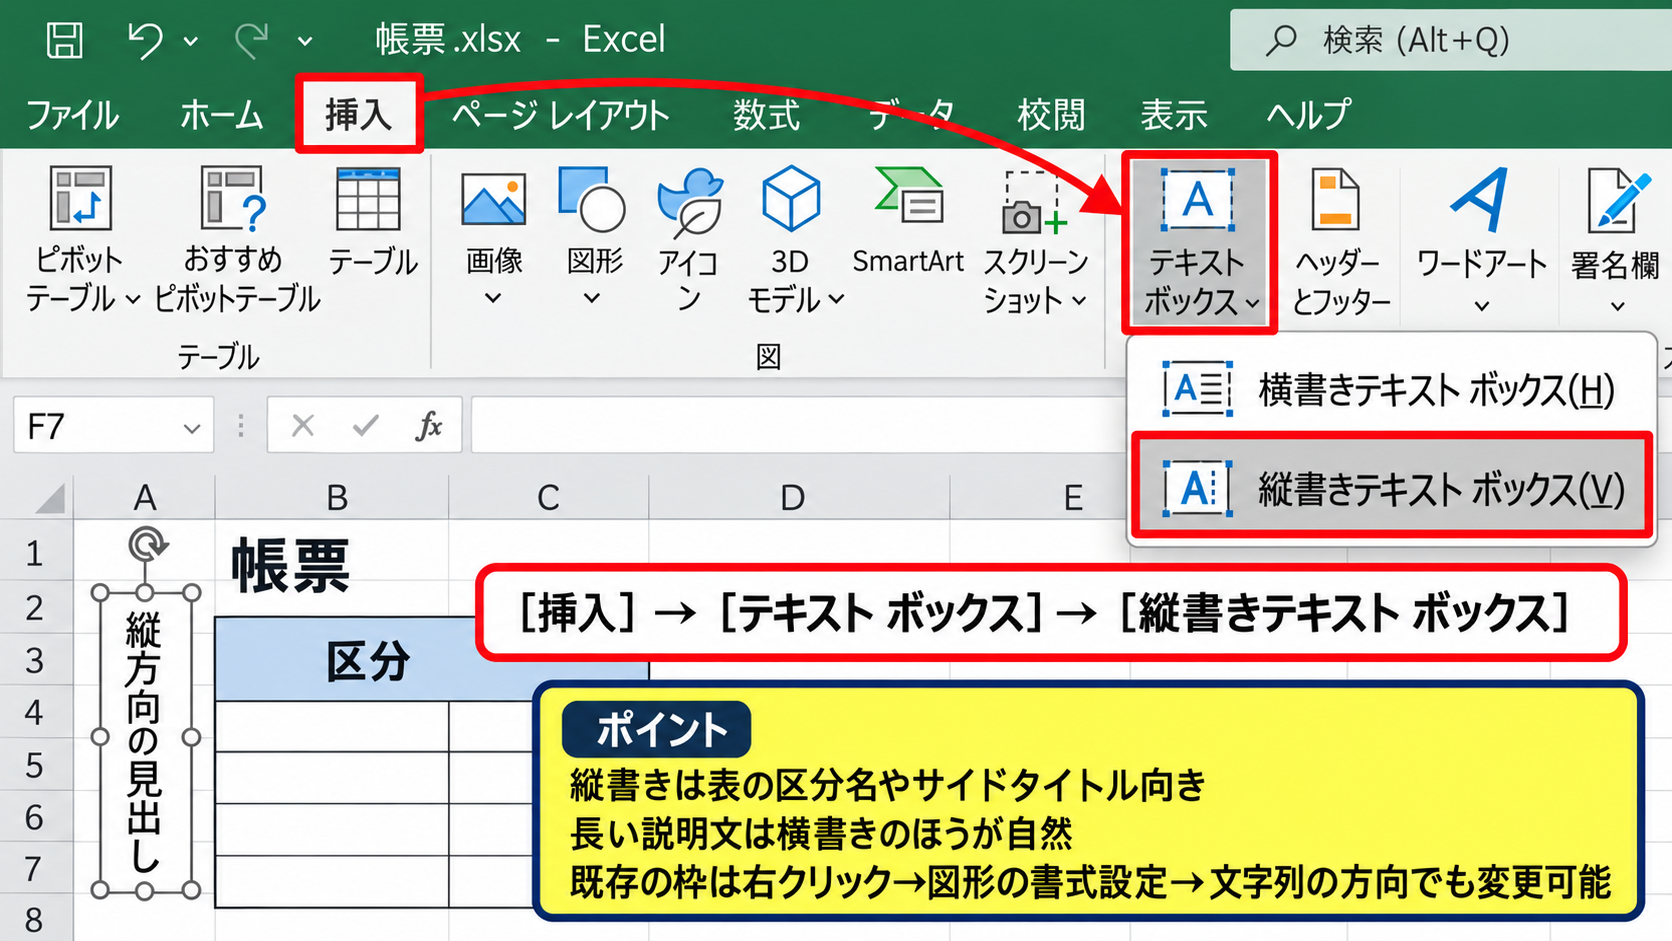Click the search box (検索)
Viewport: 1672px width, 941px height.
(x=1450, y=40)
